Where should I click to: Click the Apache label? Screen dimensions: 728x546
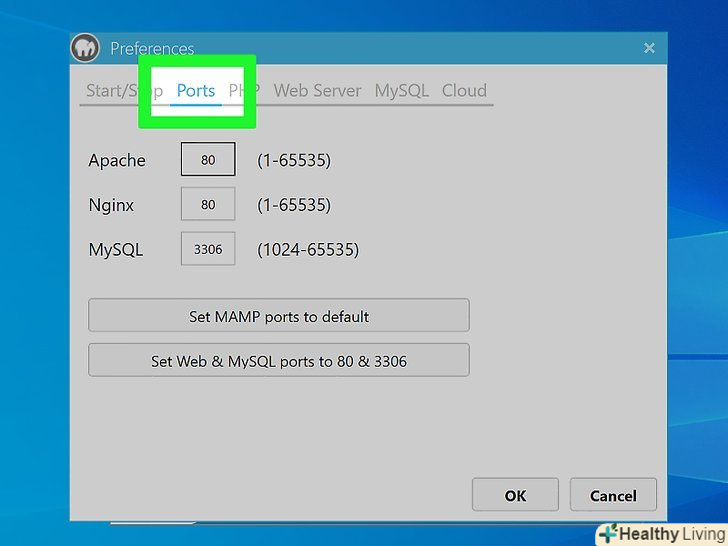click(x=117, y=160)
